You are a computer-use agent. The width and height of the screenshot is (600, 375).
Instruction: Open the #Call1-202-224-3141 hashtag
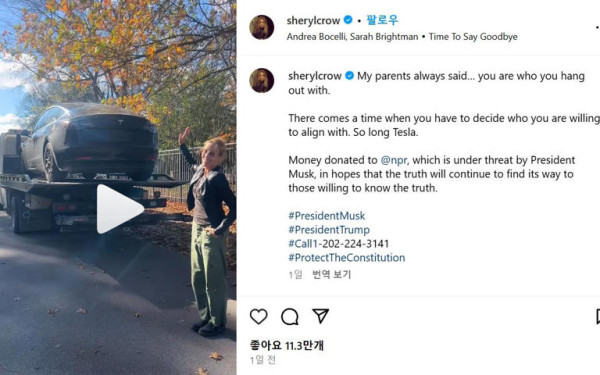339,244
